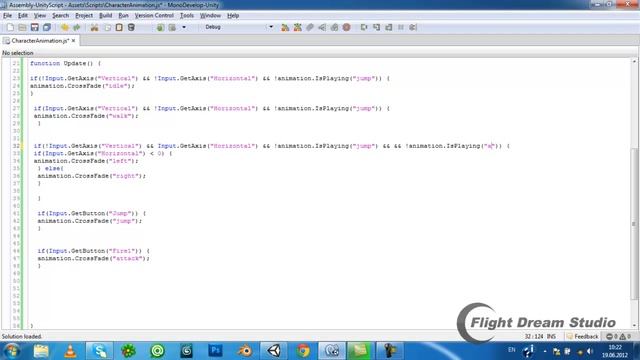Open the Edit menu
Viewport: 640px width, 360px height.
pos(23,16)
